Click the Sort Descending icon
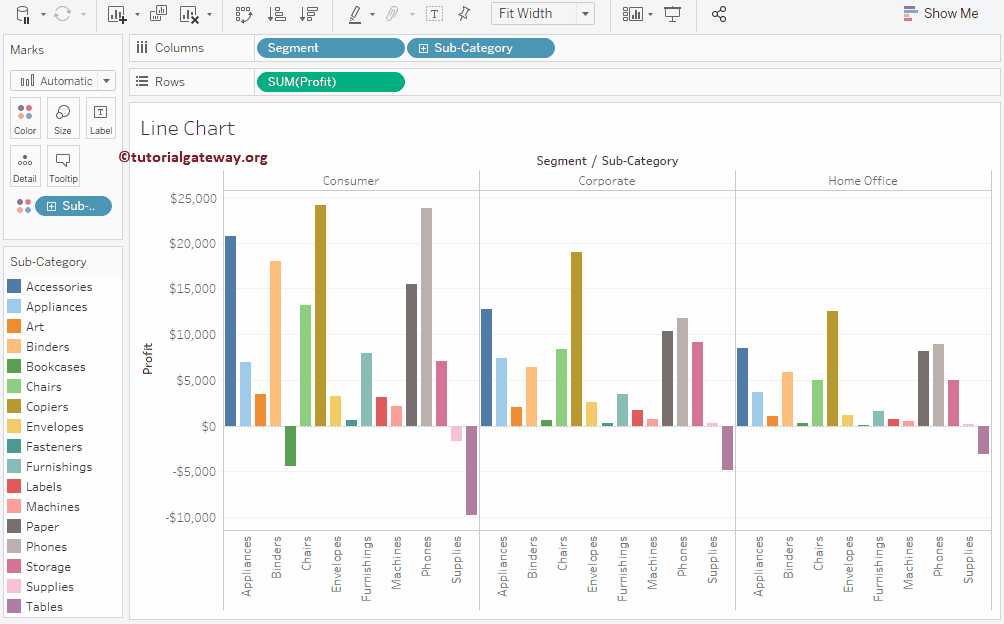The image size is (1004, 624). (310, 15)
